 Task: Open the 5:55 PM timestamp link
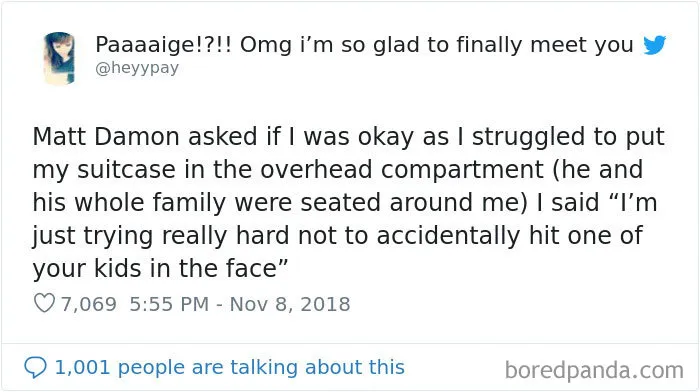[x=169, y=304]
